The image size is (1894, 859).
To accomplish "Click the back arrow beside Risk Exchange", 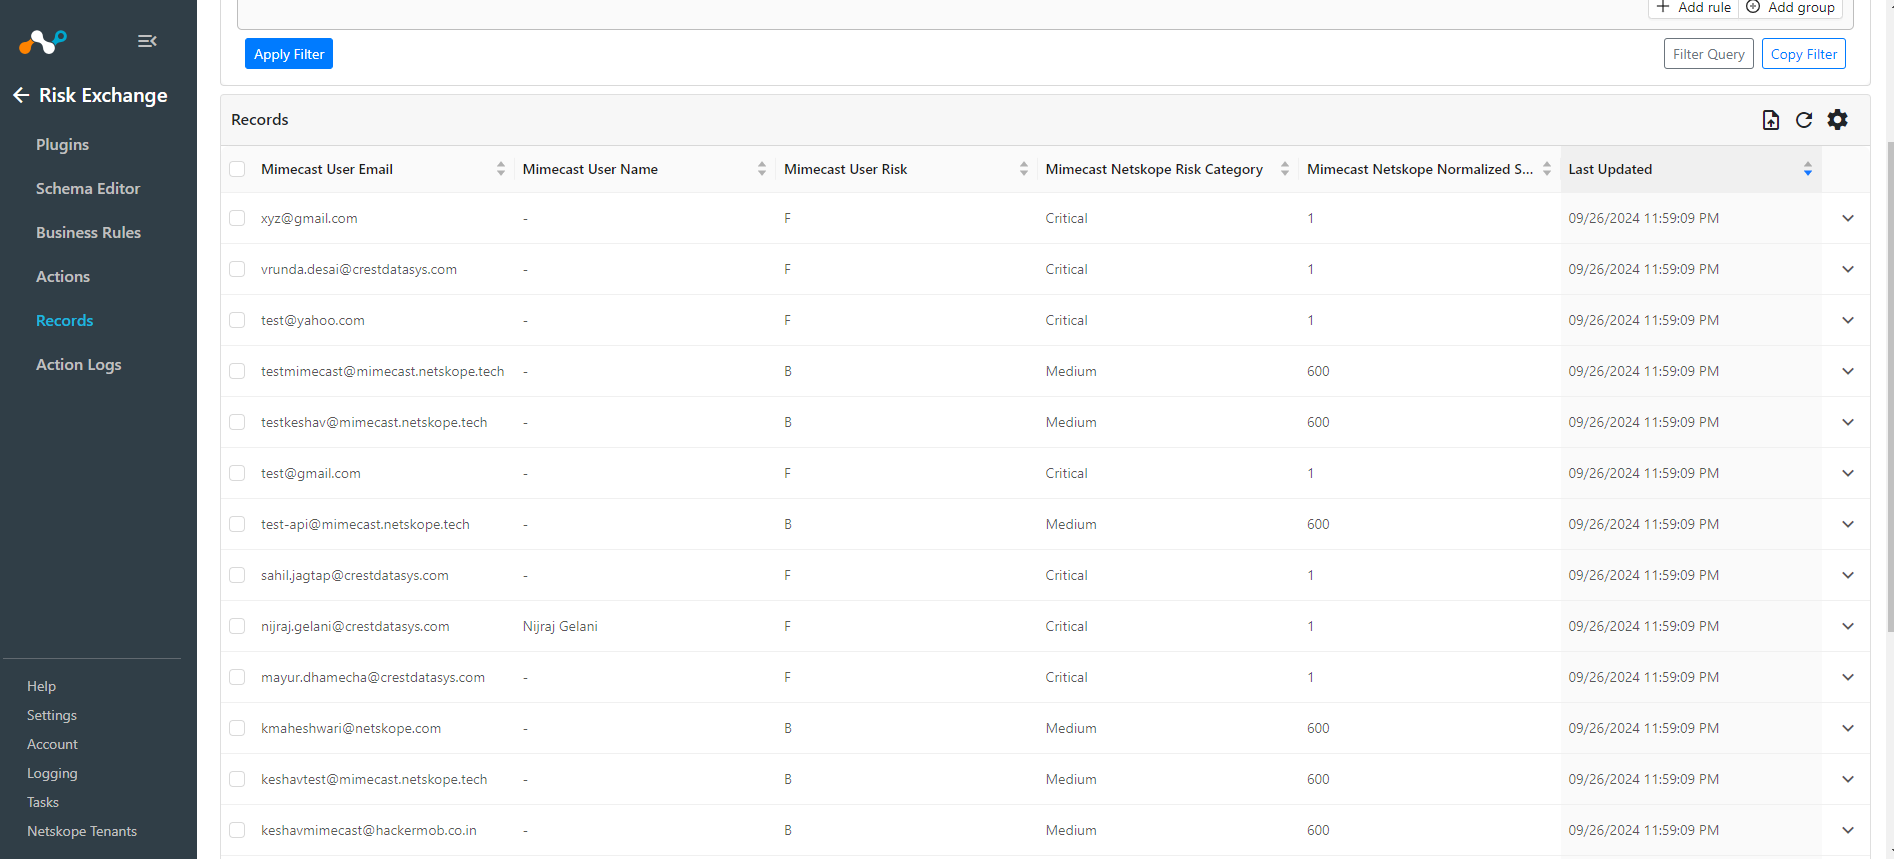I will [21, 95].
